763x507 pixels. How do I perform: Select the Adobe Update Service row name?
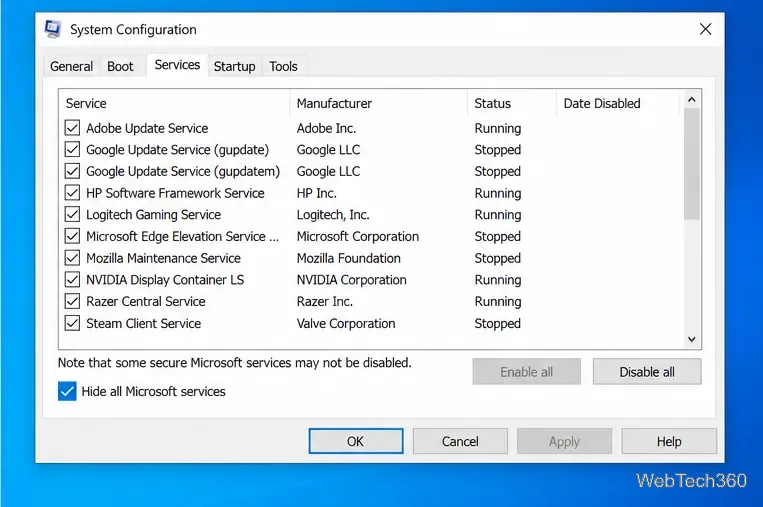point(147,128)
